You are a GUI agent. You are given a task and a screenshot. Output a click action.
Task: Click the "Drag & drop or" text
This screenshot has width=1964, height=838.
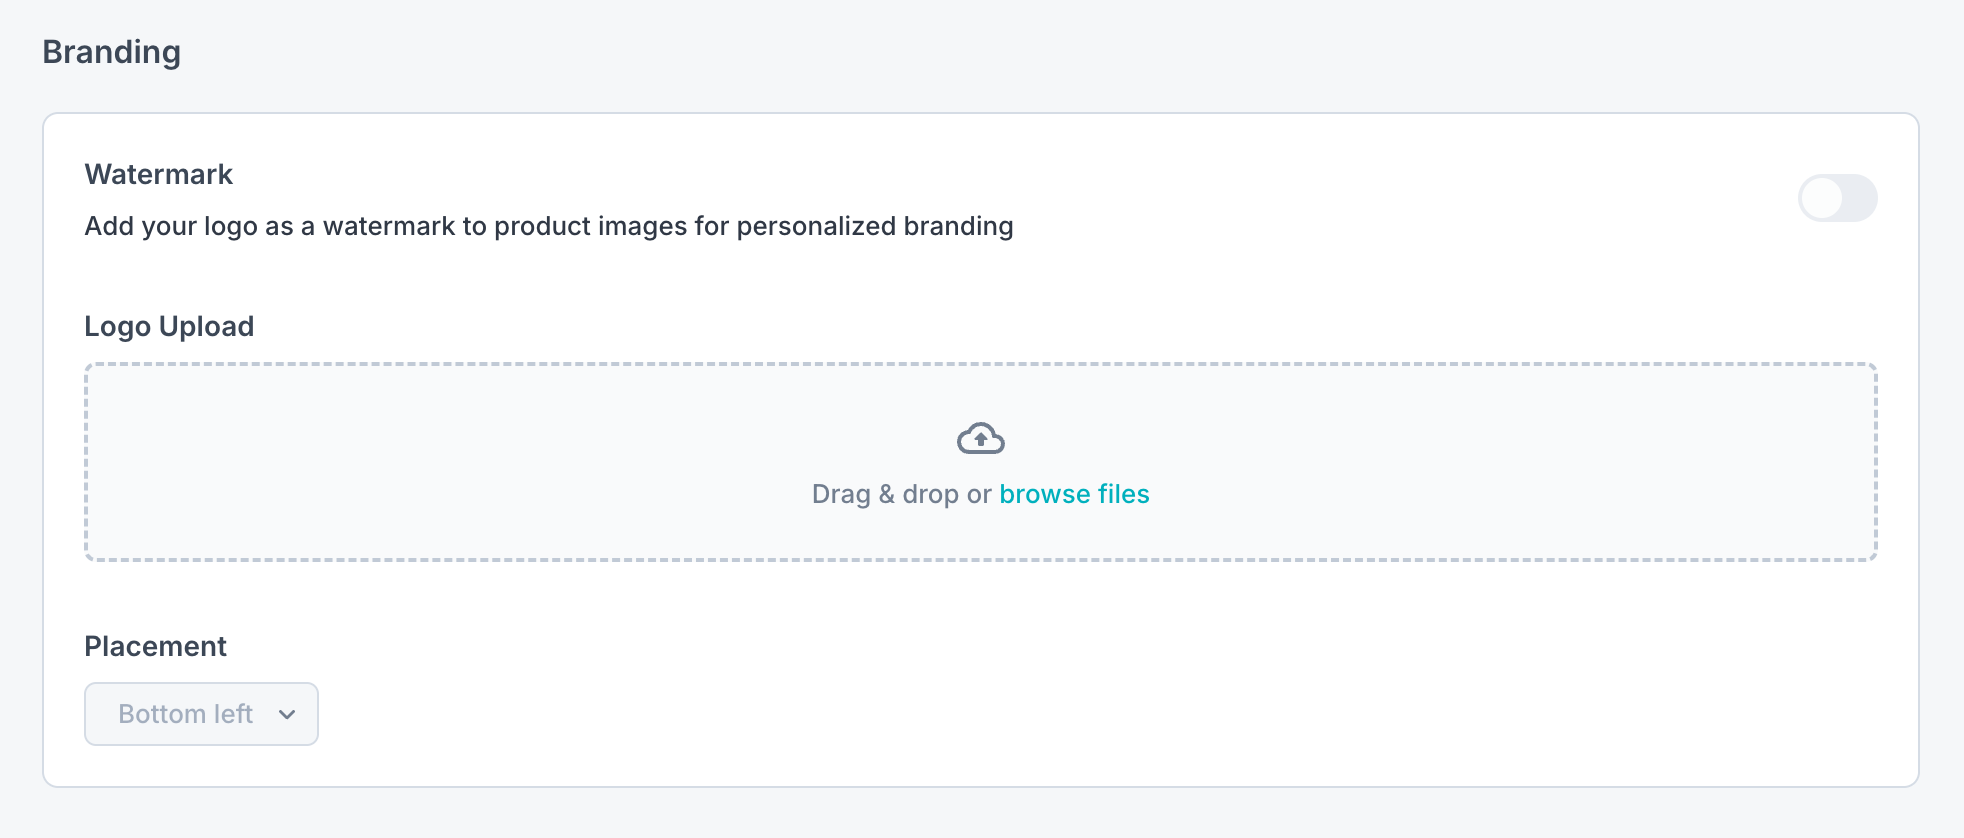pyautogui.click(x=901, y=494)
